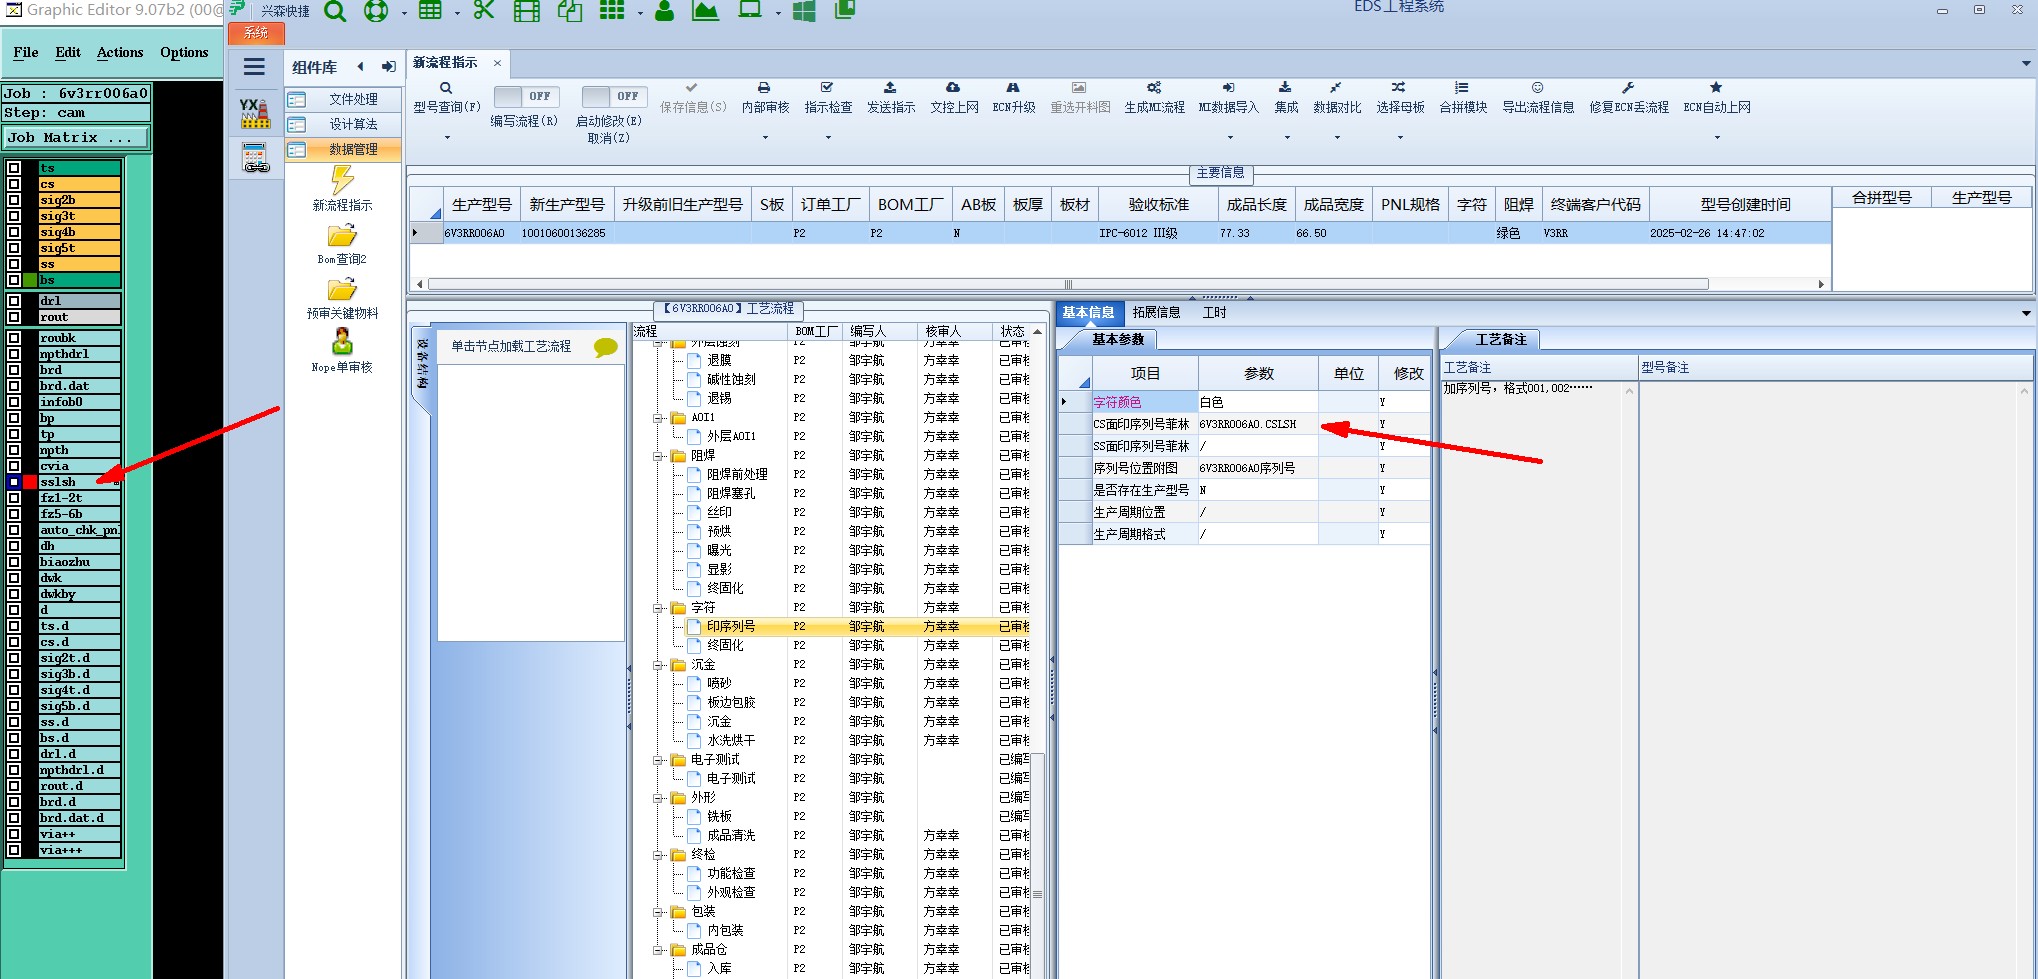Open the 文件处理 section
2038x979 pixels.
[x=343, y=99]
